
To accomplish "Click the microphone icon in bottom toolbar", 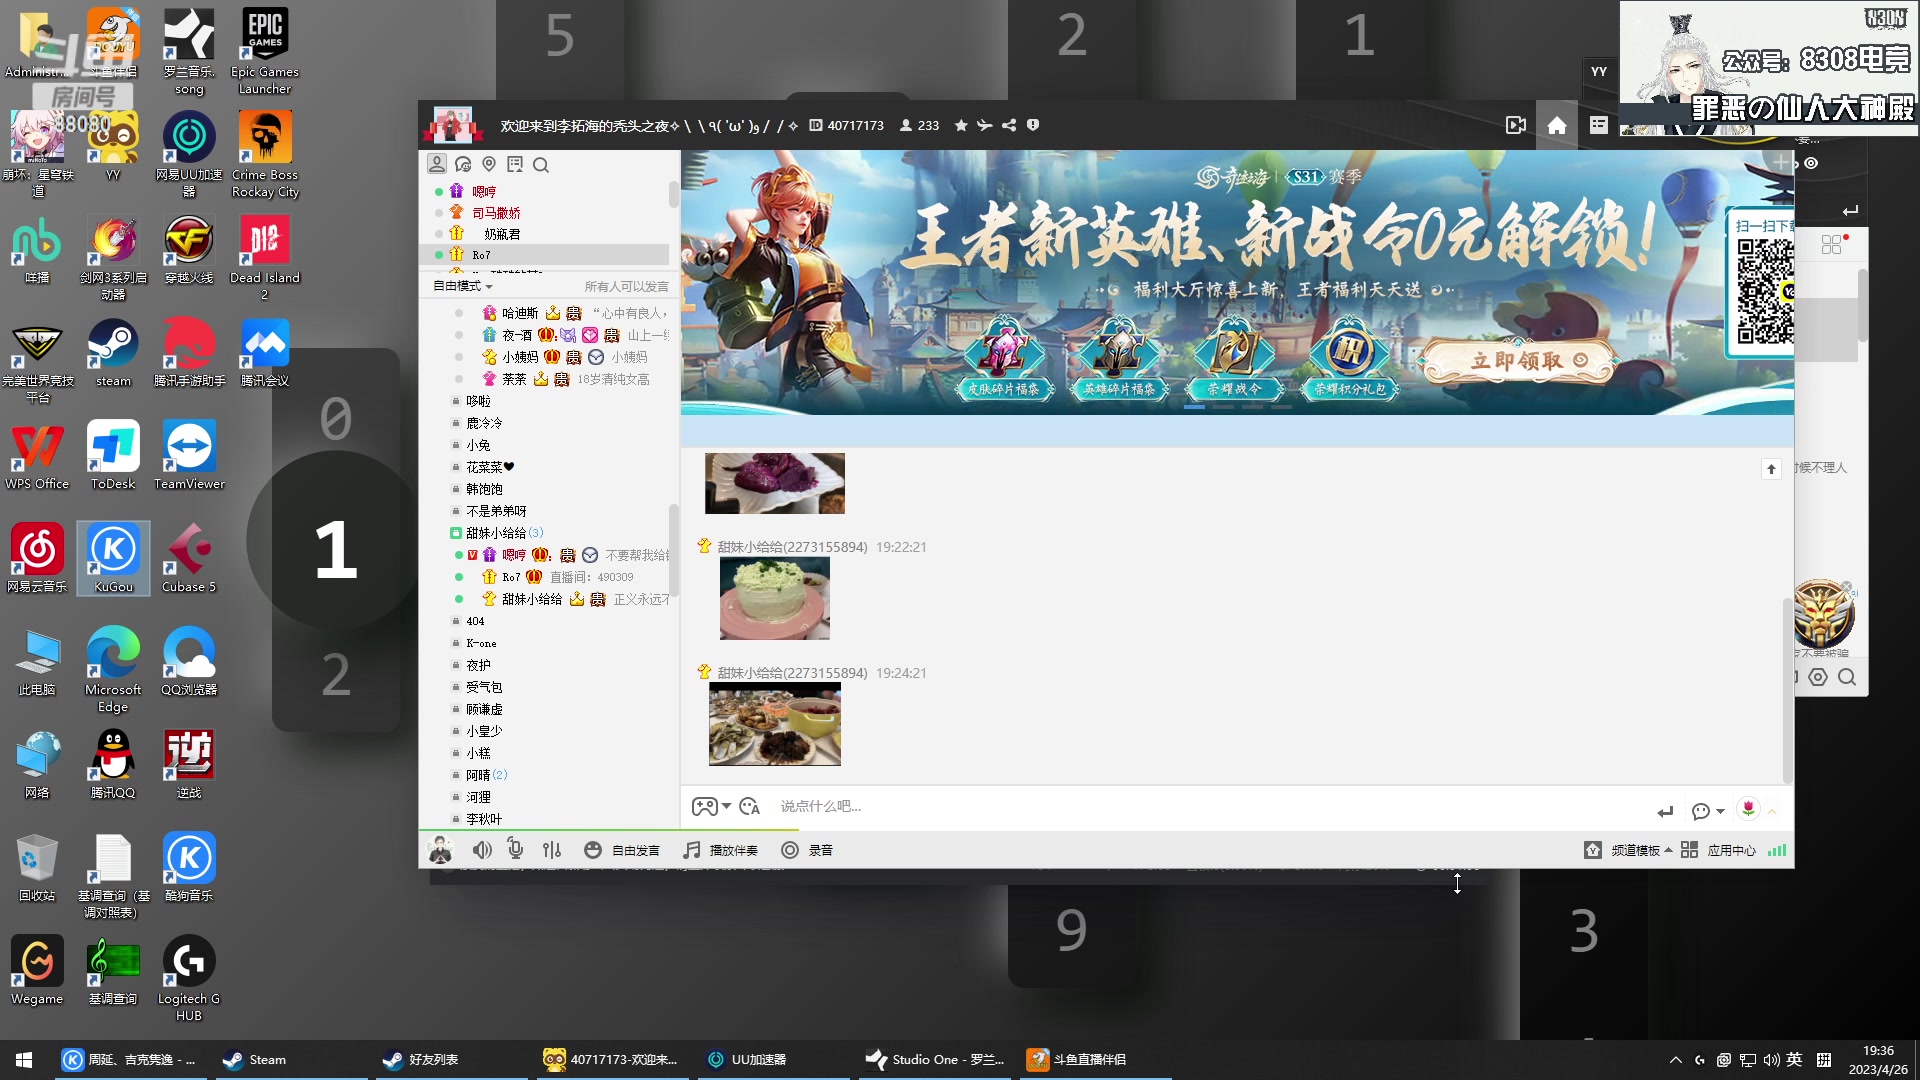I will (x=515, y=849).
